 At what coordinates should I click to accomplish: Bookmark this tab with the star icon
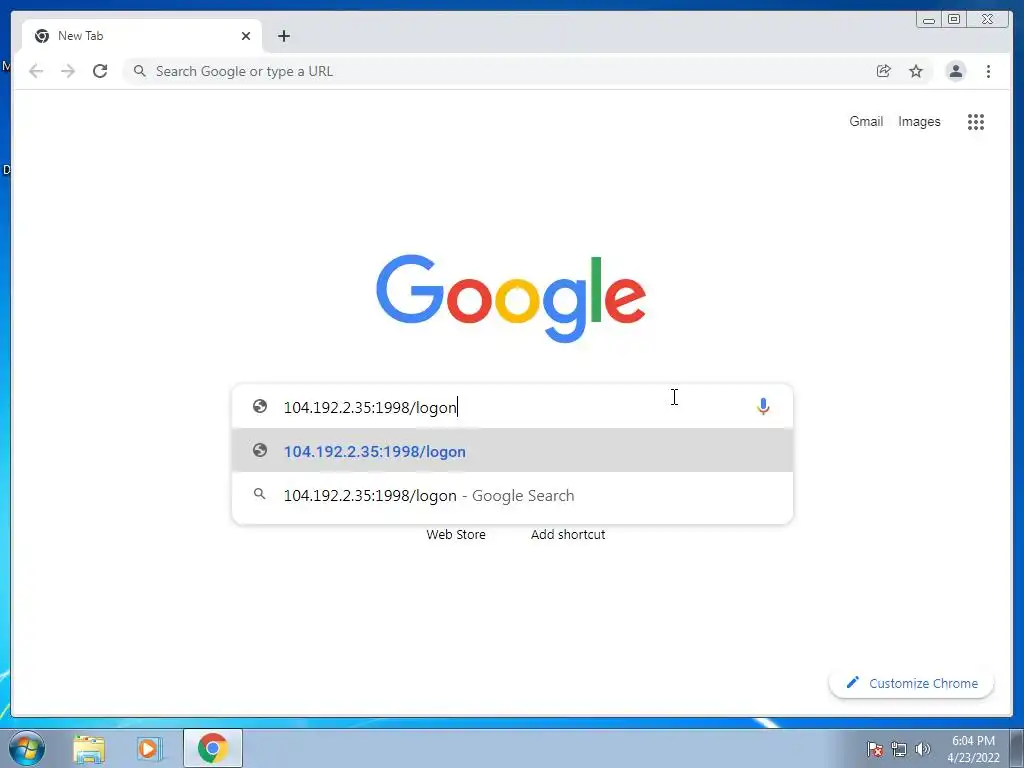[x=916, y=71]
